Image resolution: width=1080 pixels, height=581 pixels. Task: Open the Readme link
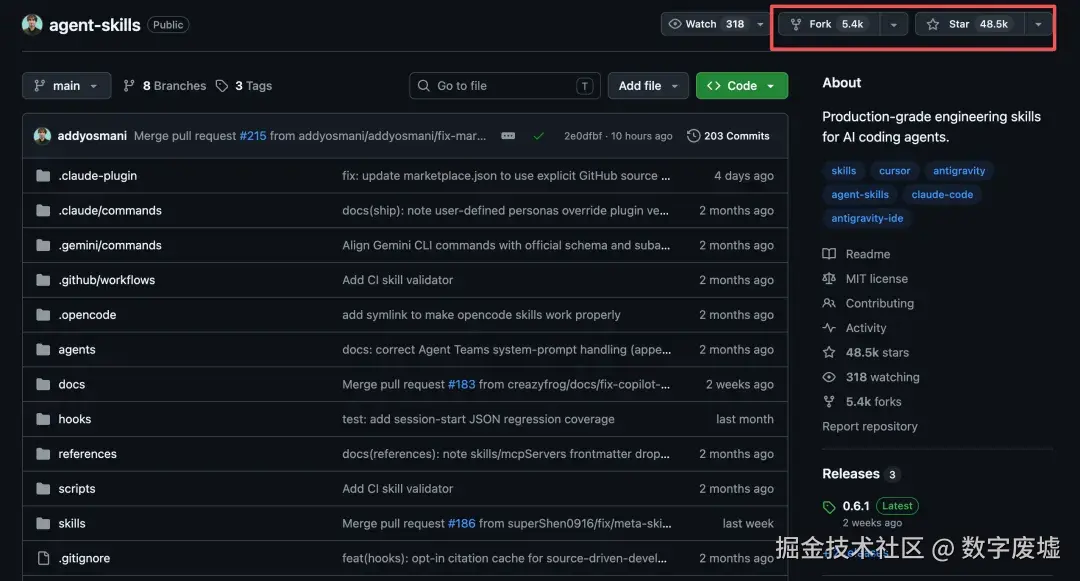(868, 254)
